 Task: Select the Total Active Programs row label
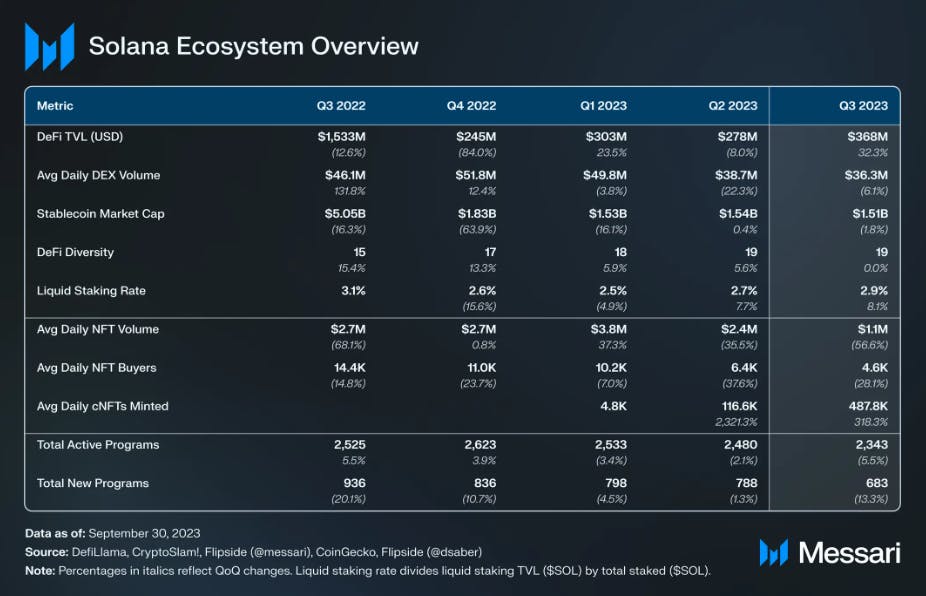pyautogui.click(x=98, y=445)
